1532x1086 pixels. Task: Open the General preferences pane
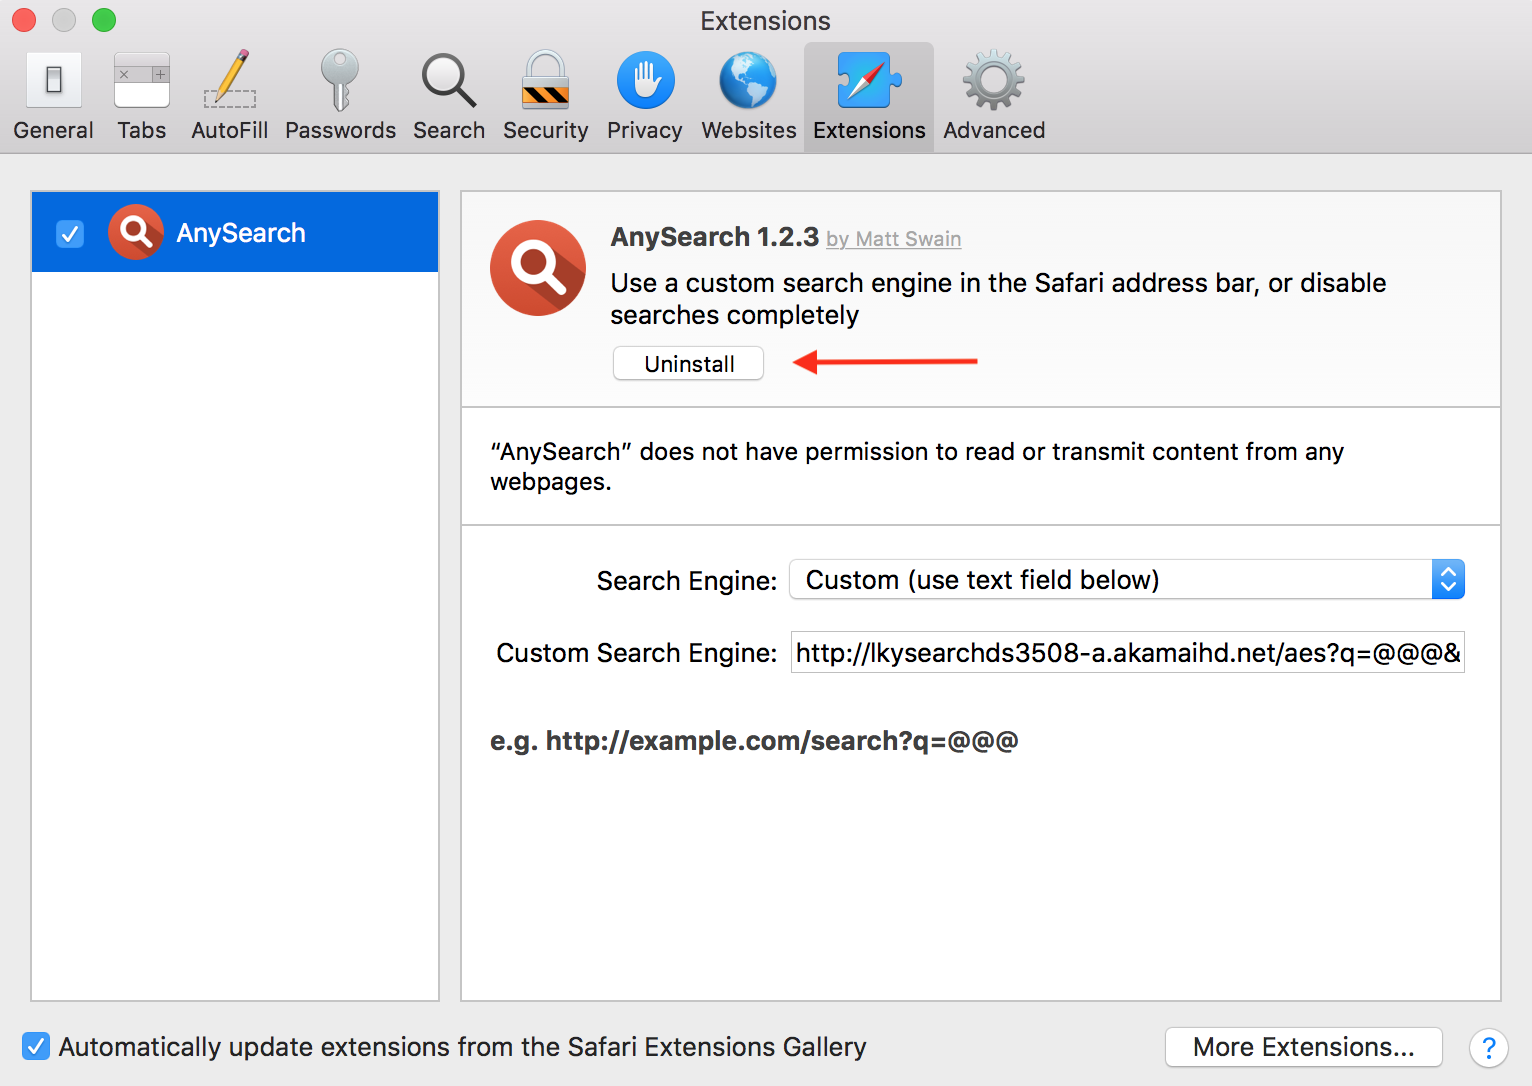[x=53, y=97]
